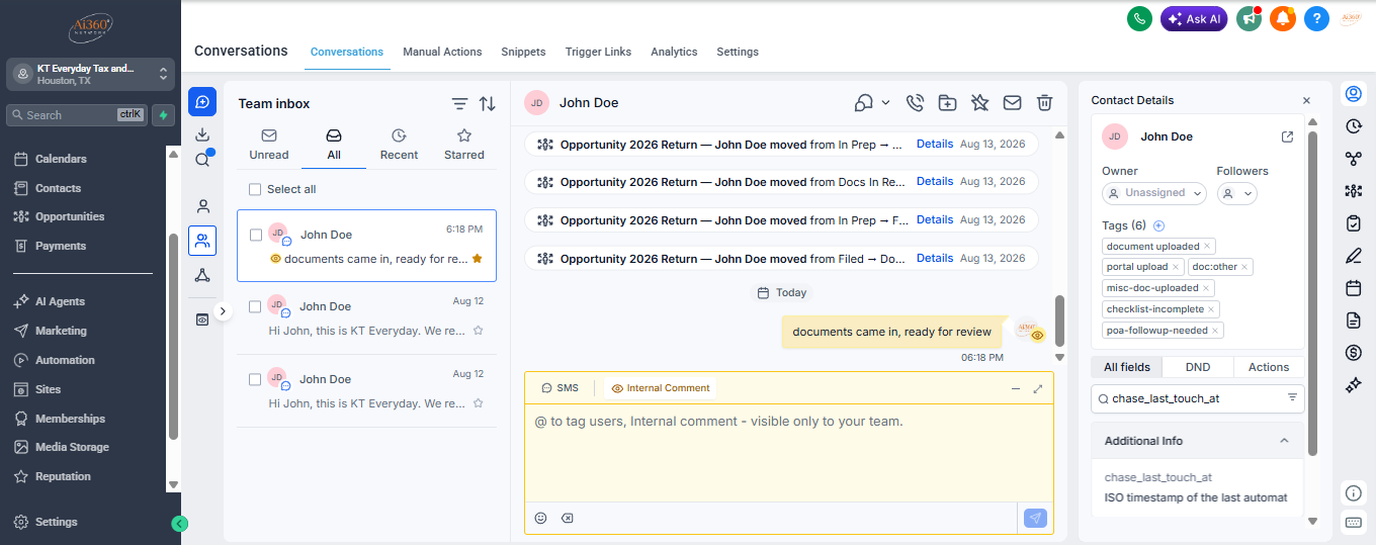Click the sidebar Search field
Viewport: 1376px width, 545px height.
pyautogui.click(x=77, y=115)
